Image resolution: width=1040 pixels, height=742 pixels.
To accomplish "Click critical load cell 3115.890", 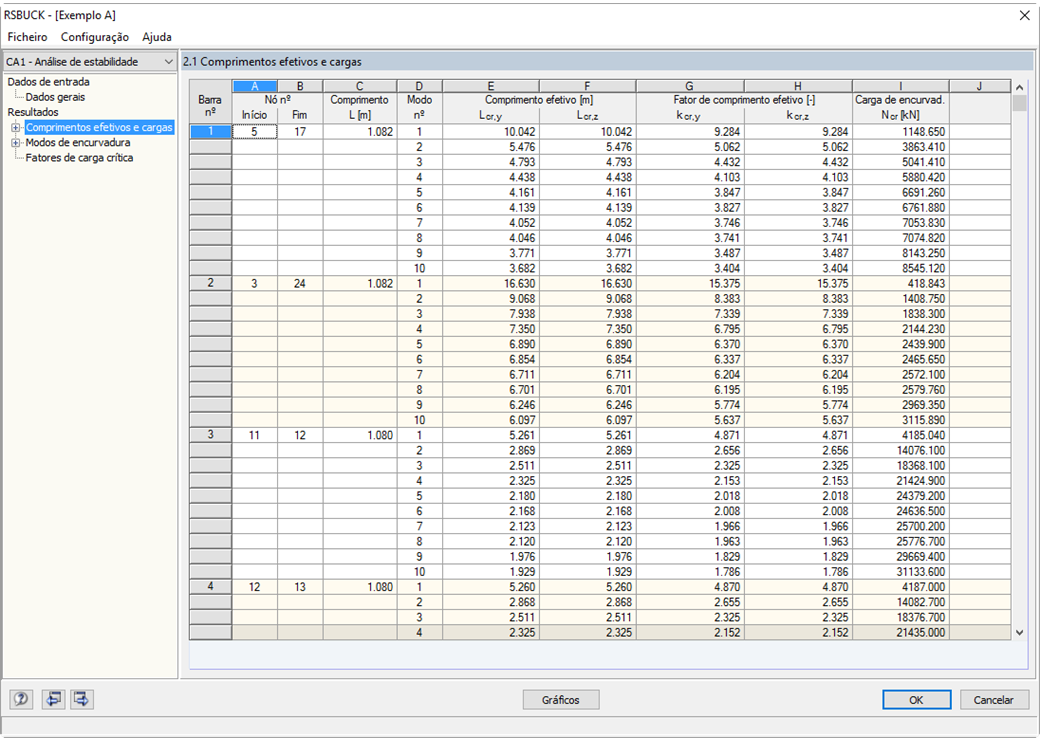I will coord(901,420).
